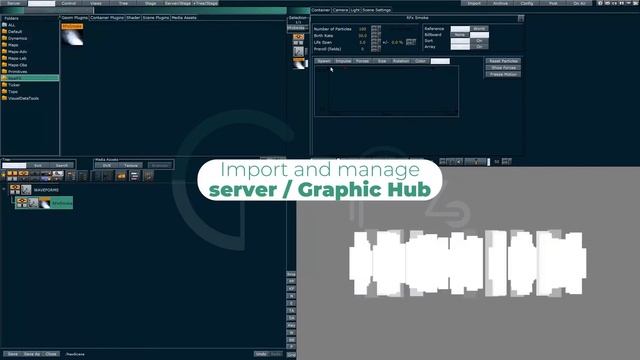
Task: Click the Texture media asset button
Action: pyautogui.click(x=131, y=165)
